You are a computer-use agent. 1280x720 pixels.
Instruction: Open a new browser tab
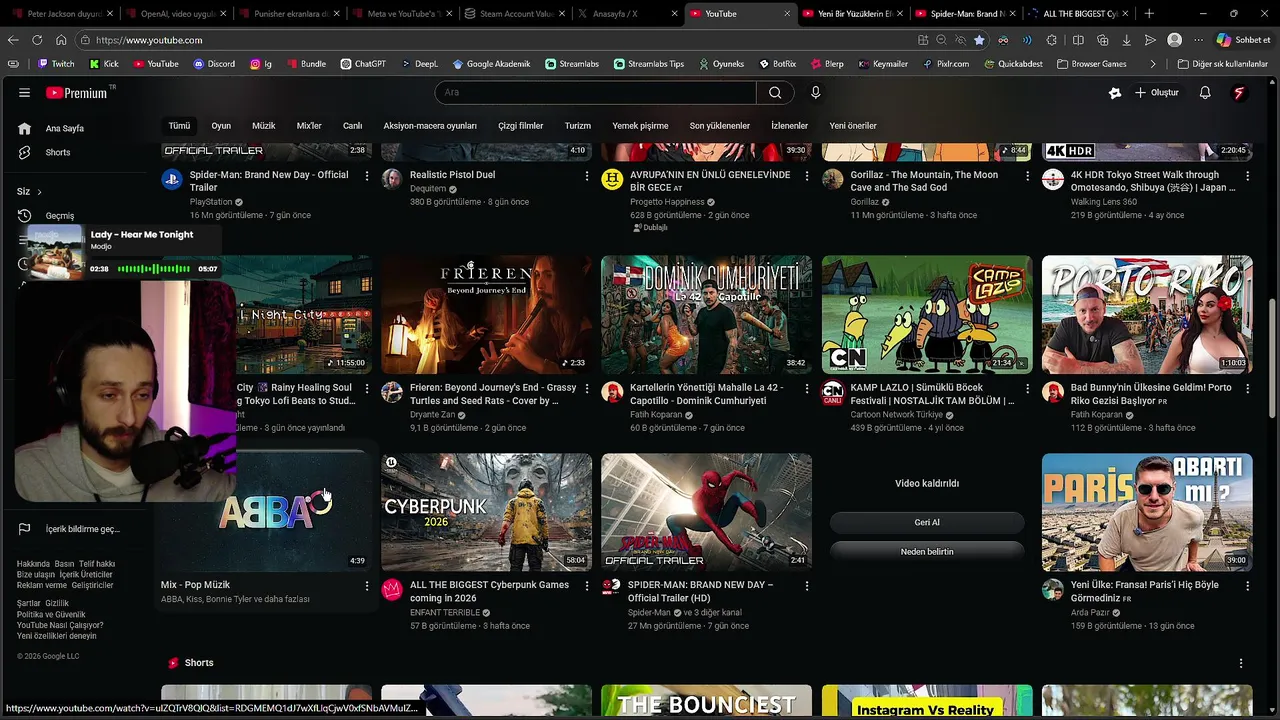1149,14
